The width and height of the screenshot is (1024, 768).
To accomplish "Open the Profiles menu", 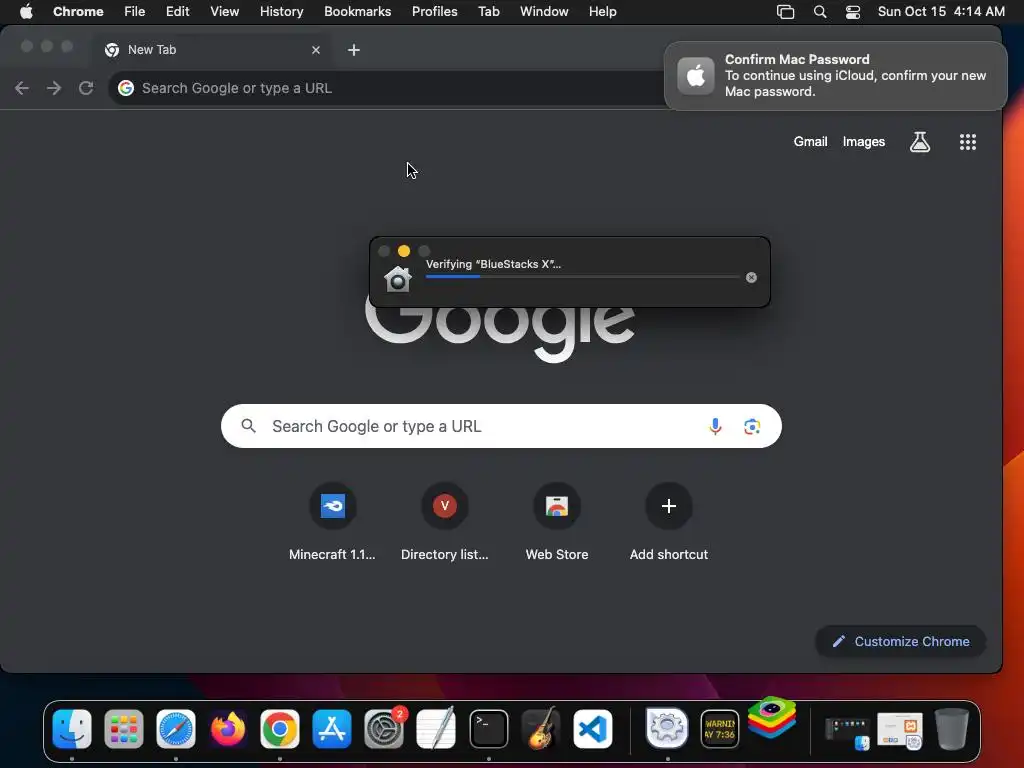I will pos(434,12).
